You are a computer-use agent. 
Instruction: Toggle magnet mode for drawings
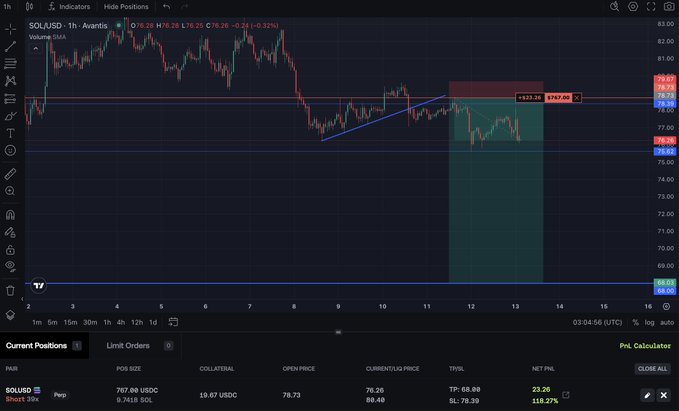pos(10,215)
